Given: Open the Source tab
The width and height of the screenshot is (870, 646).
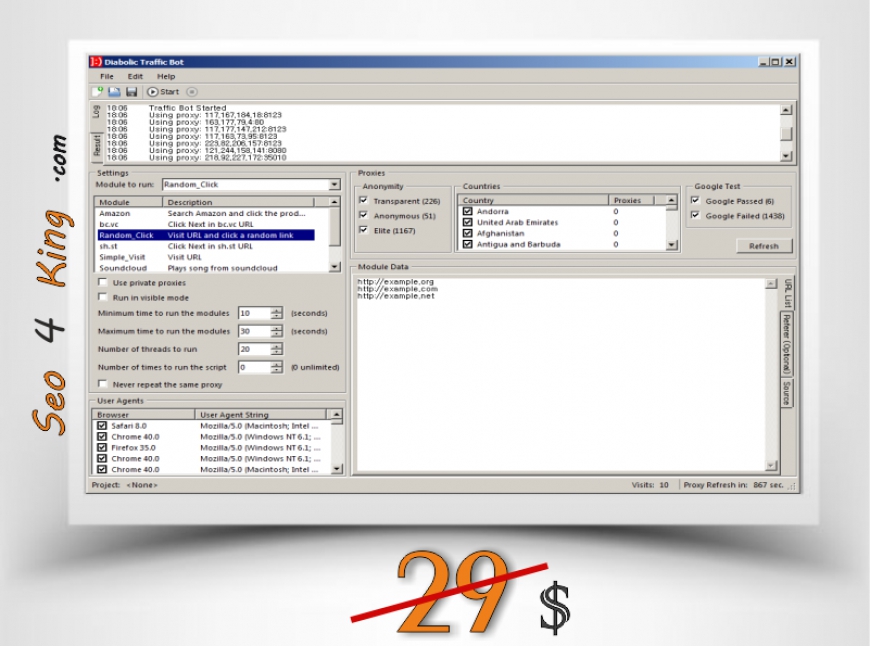Looking at the screenshot, I should click(787, 393).
